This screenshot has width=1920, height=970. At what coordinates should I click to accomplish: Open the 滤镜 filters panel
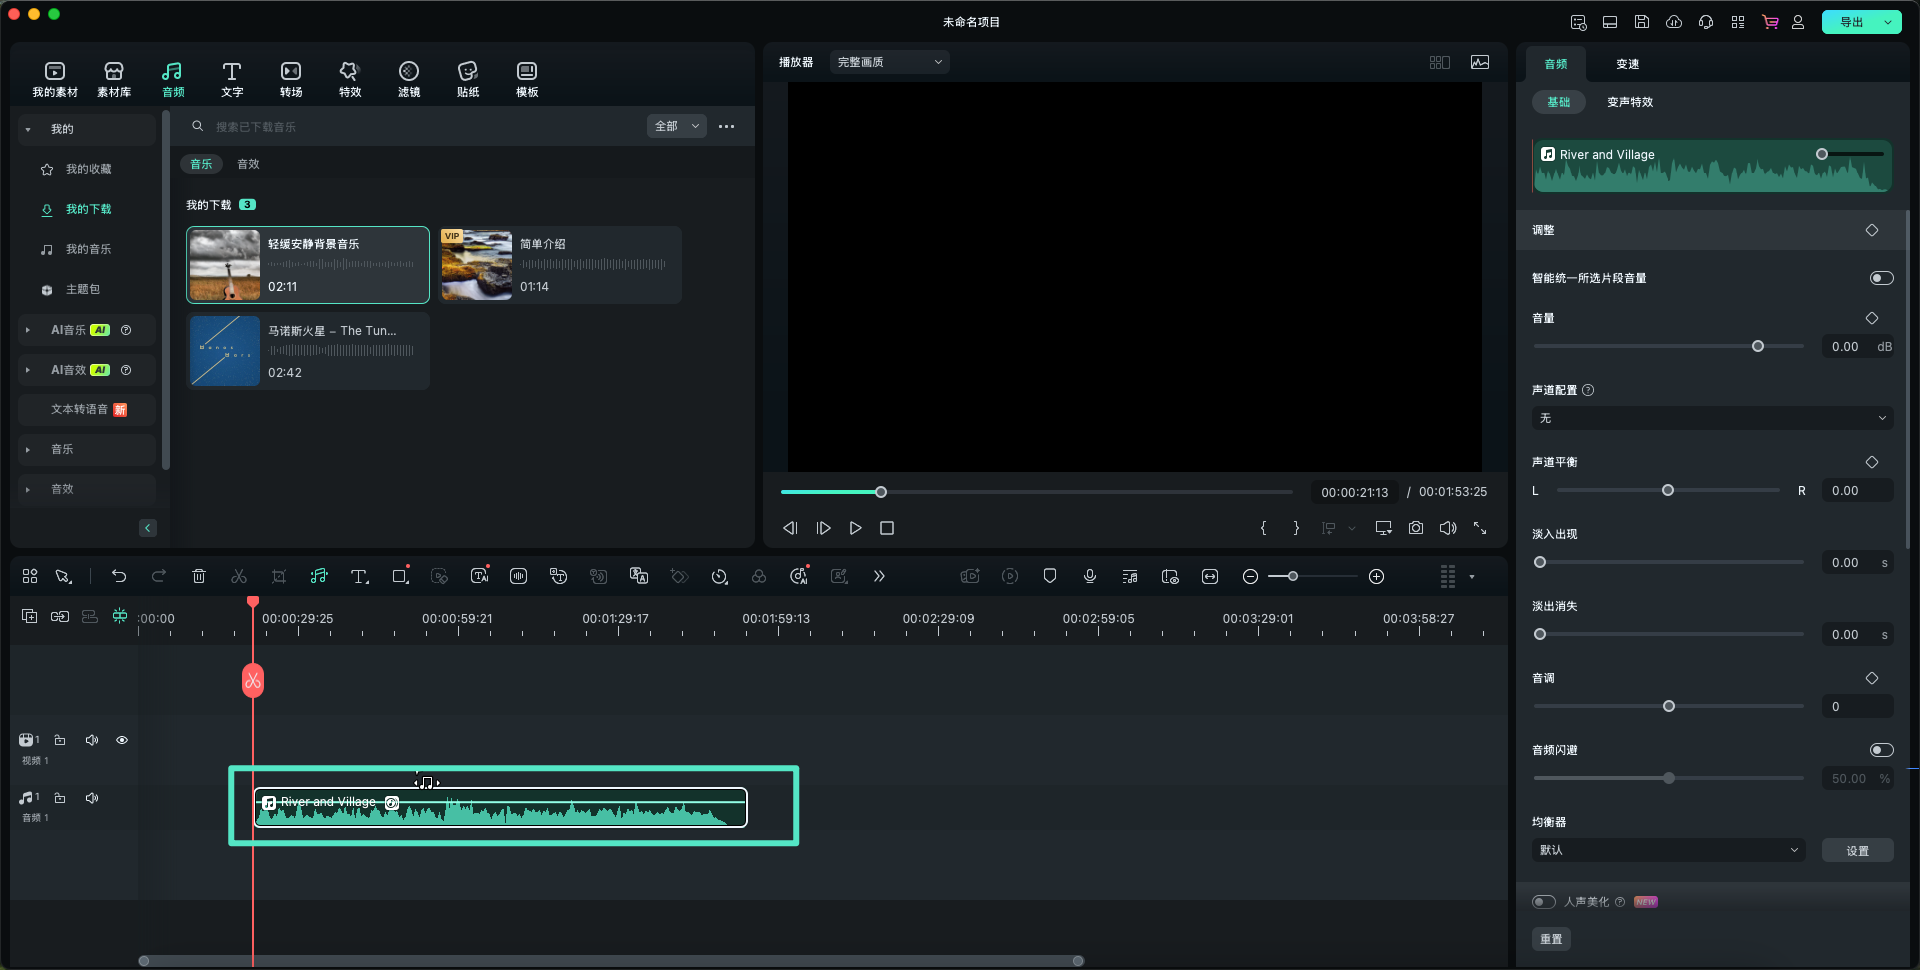(408, 78)
